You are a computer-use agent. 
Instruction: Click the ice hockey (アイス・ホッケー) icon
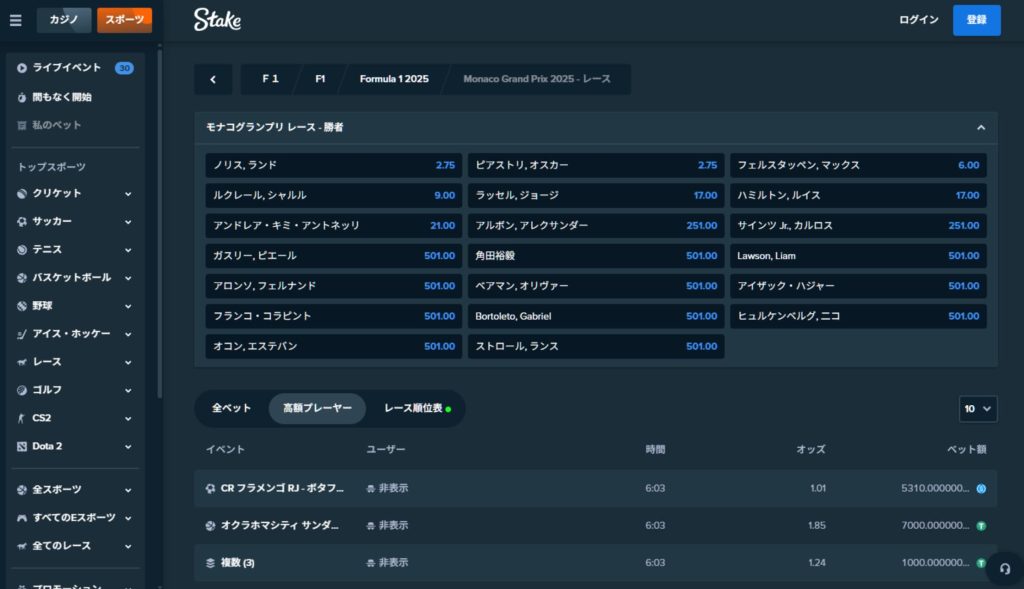[x=22, y=334]
